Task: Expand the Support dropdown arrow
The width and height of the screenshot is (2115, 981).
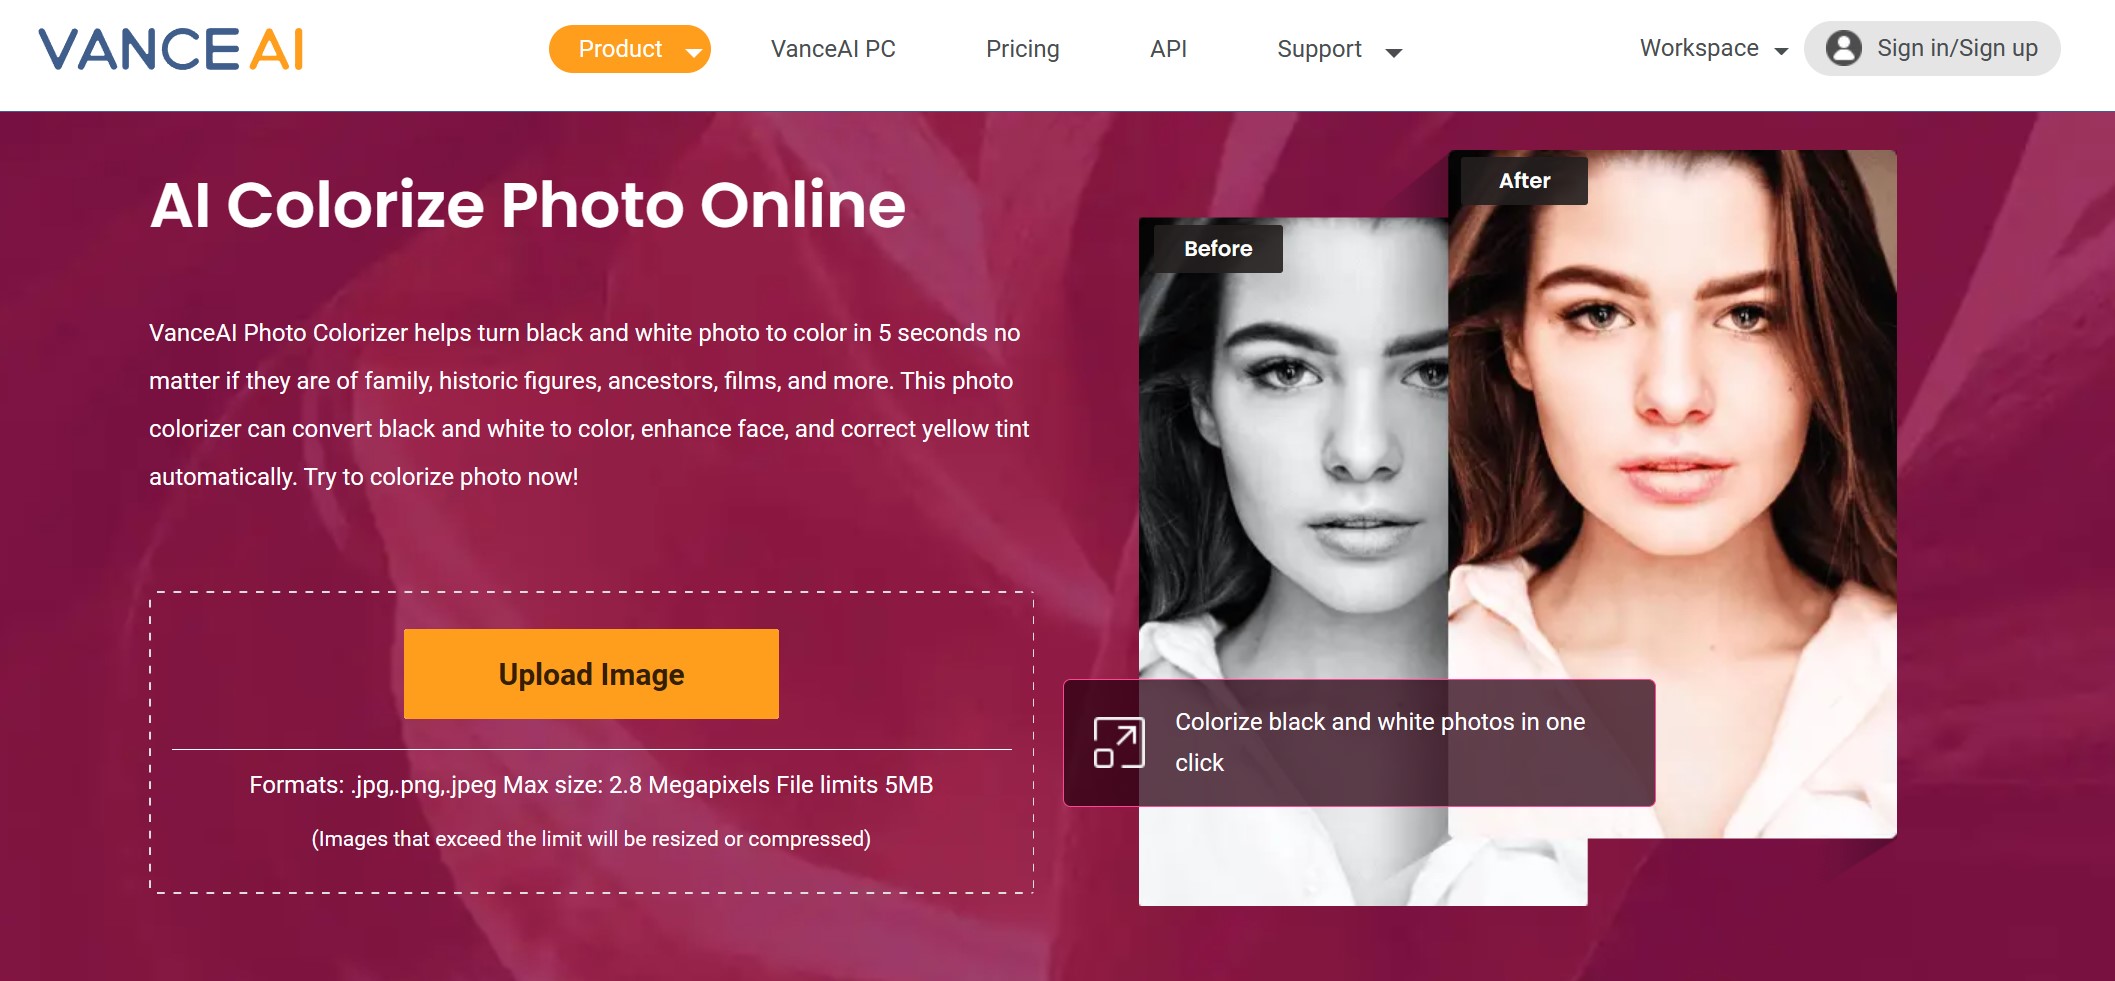Action: tap(1393, 53)
